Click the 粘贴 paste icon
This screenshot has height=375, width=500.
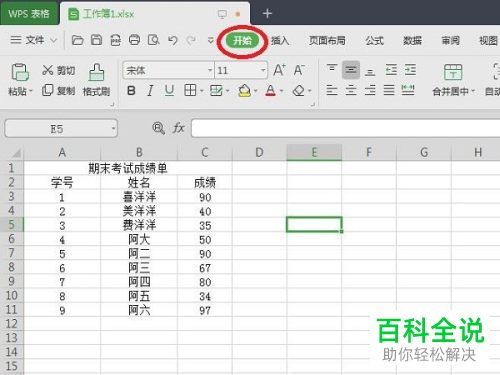point(20,72)
